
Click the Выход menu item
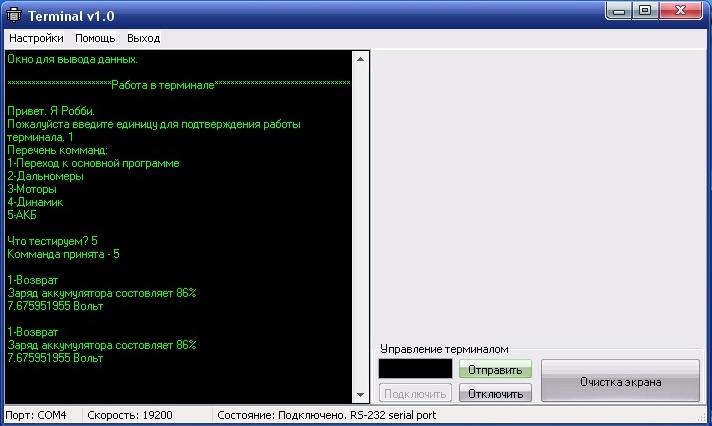[143, 38]
